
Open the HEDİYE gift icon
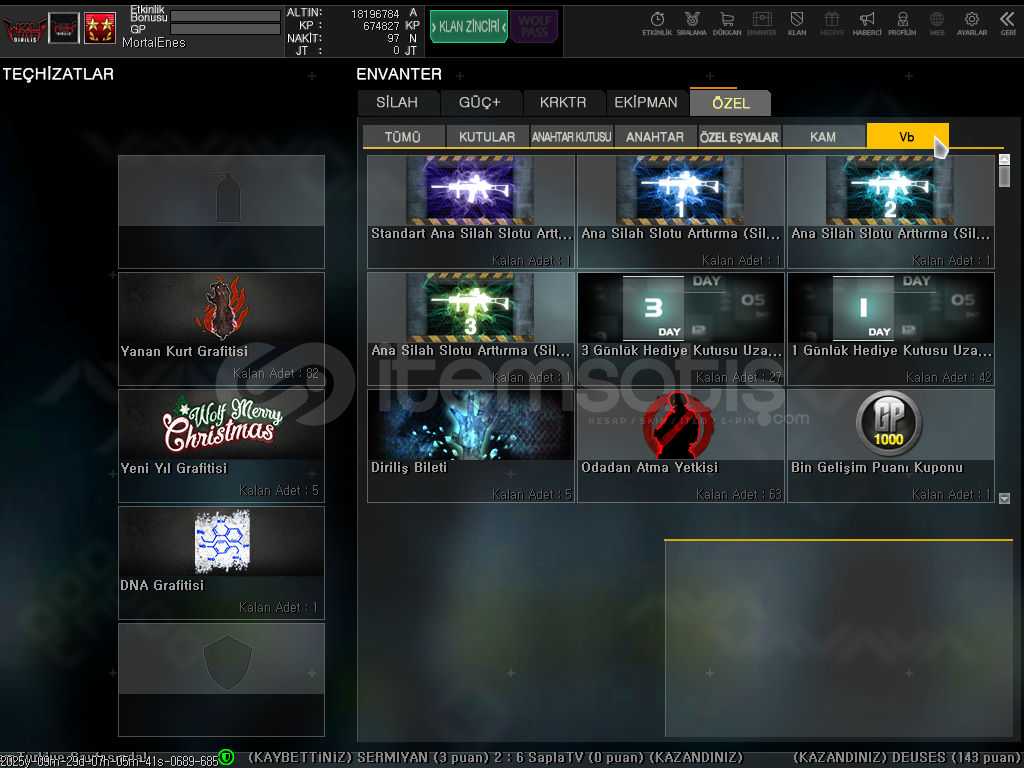pos(831,24)
